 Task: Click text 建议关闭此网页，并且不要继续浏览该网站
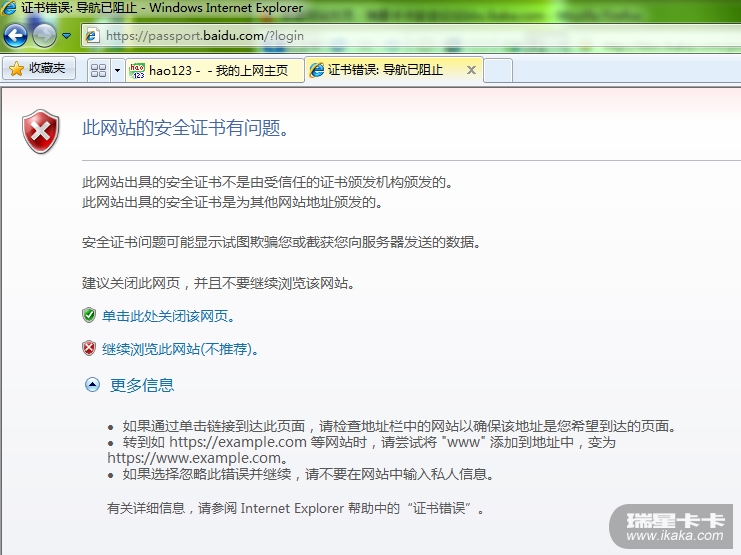click(218, 283)
